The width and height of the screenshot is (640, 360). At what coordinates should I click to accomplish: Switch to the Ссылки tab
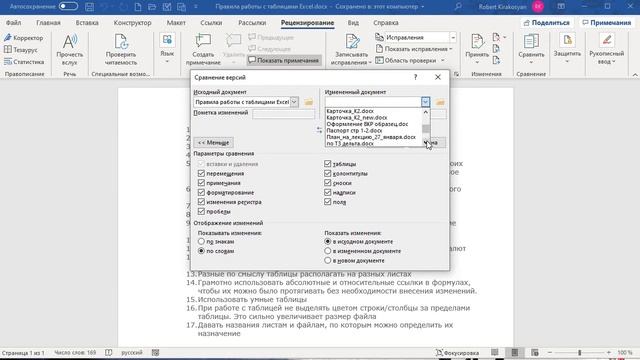pyautogui.click(x=211, y=23)
